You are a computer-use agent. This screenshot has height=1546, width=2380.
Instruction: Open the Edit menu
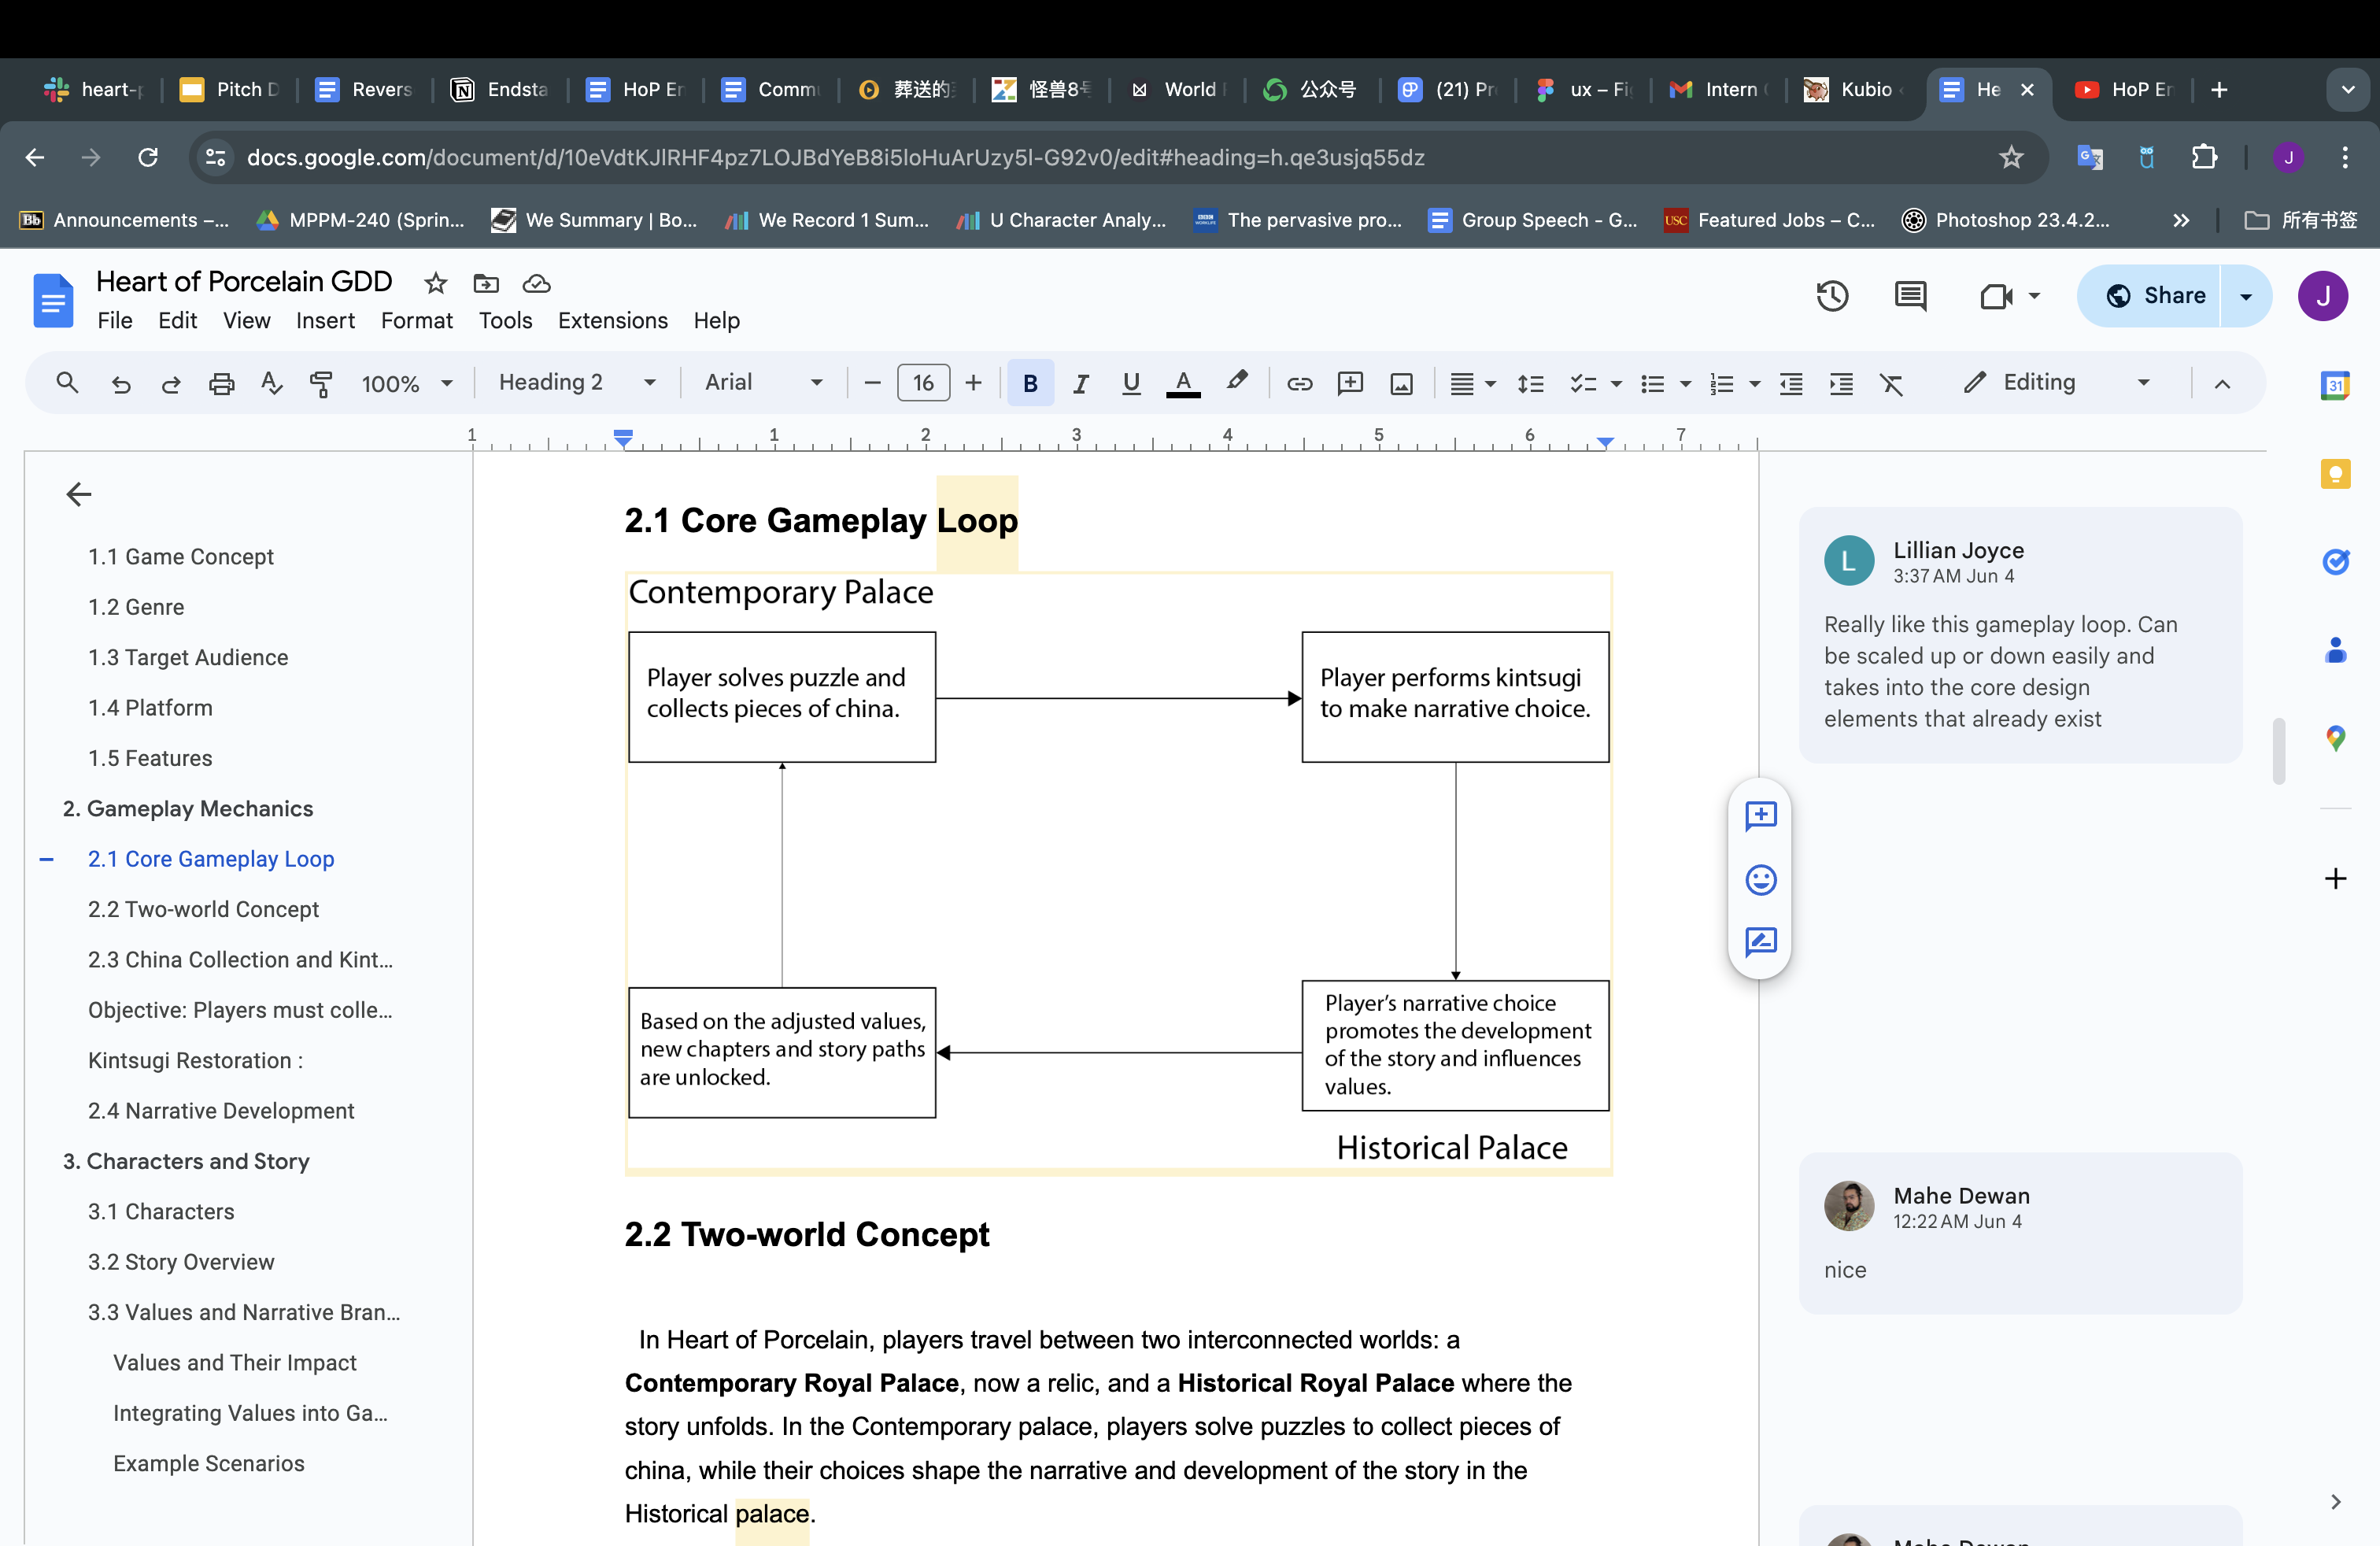click(177, 320)
